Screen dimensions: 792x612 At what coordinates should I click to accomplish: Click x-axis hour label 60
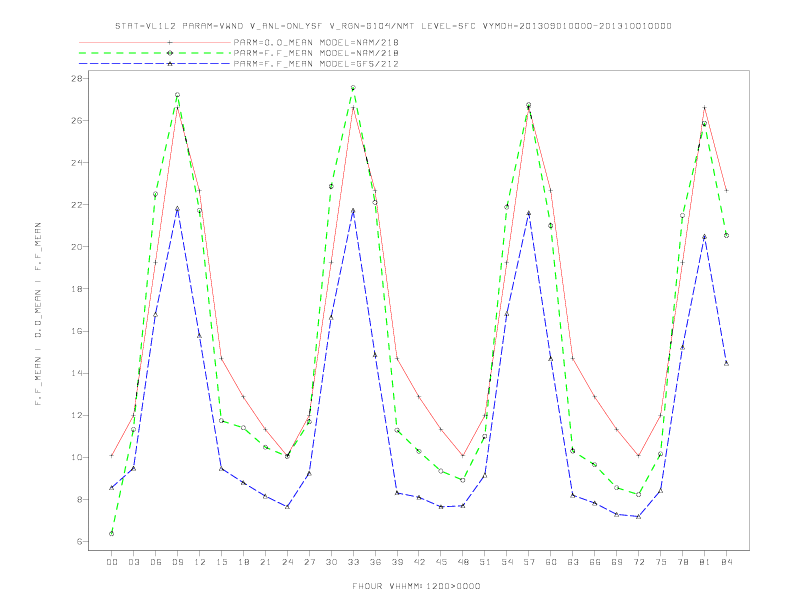551,562
